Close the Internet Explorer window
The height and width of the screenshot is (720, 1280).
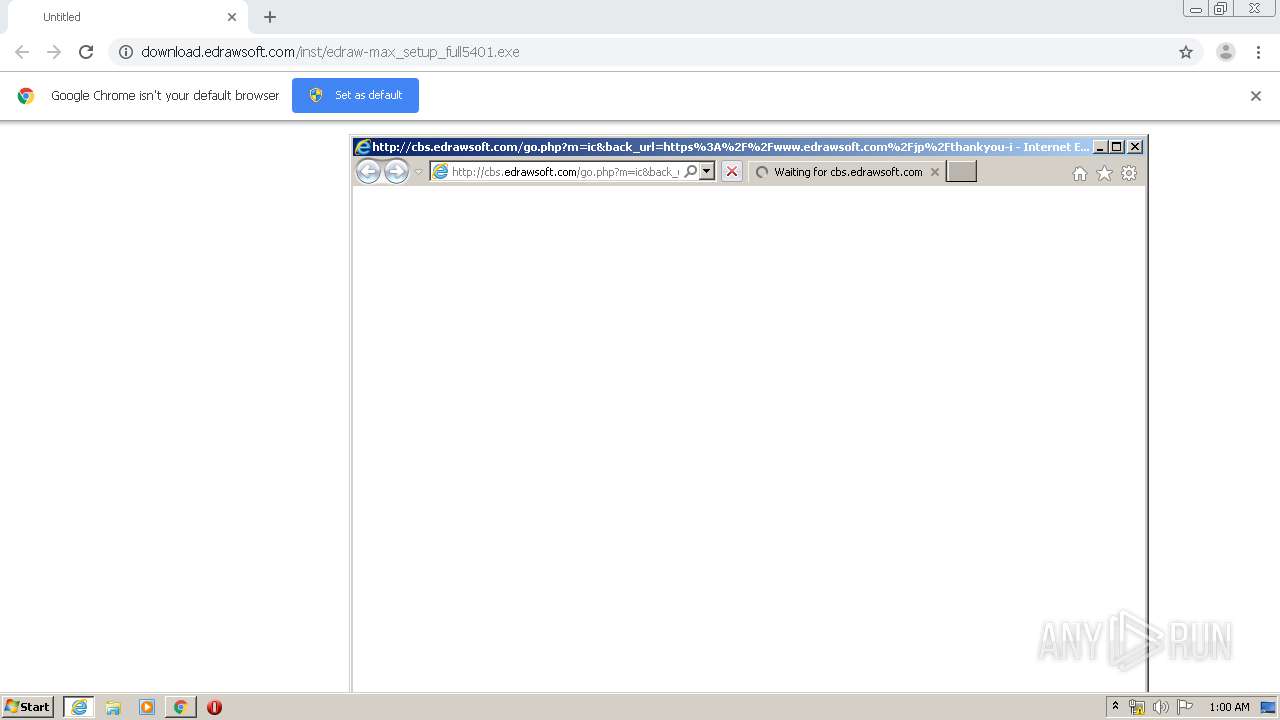point(1135,147)
